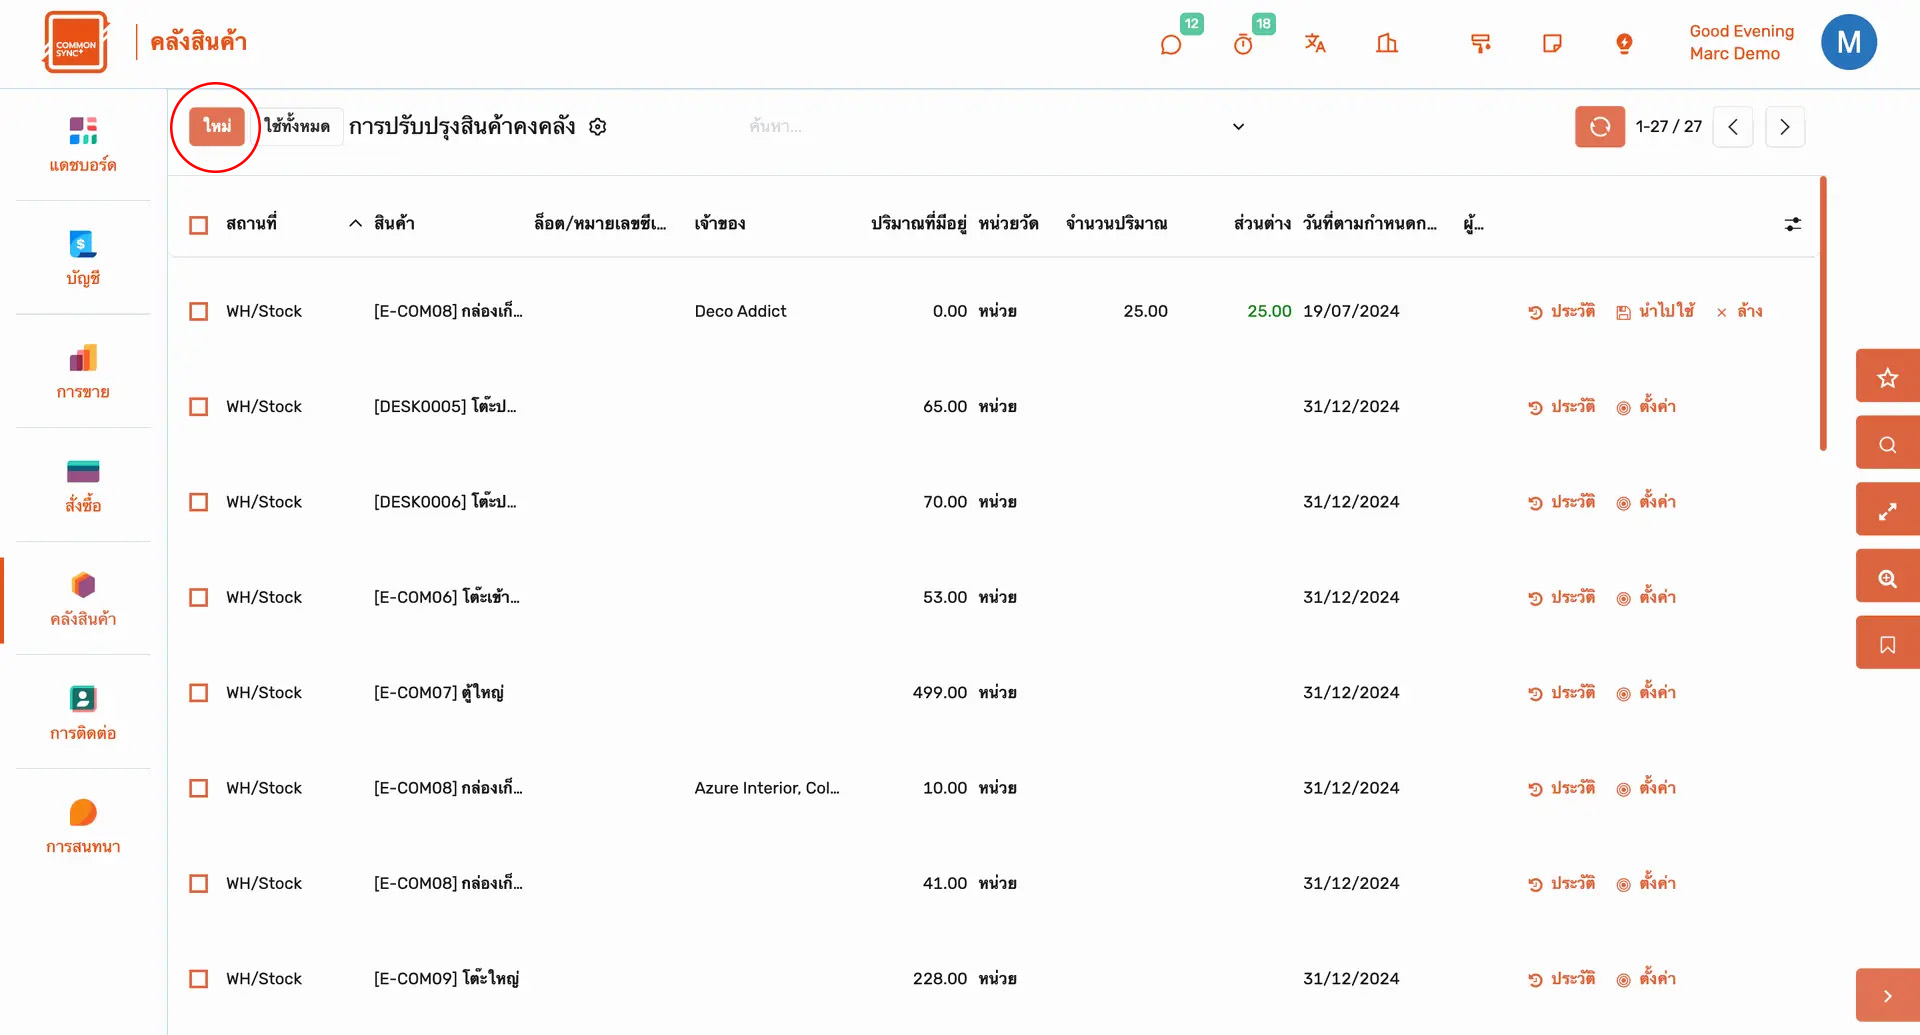This screenshot has width=1920, height=1035.
Task: Expand the search options dropdown arrow
Action: pyautogui.click(x=1238, y=127)
